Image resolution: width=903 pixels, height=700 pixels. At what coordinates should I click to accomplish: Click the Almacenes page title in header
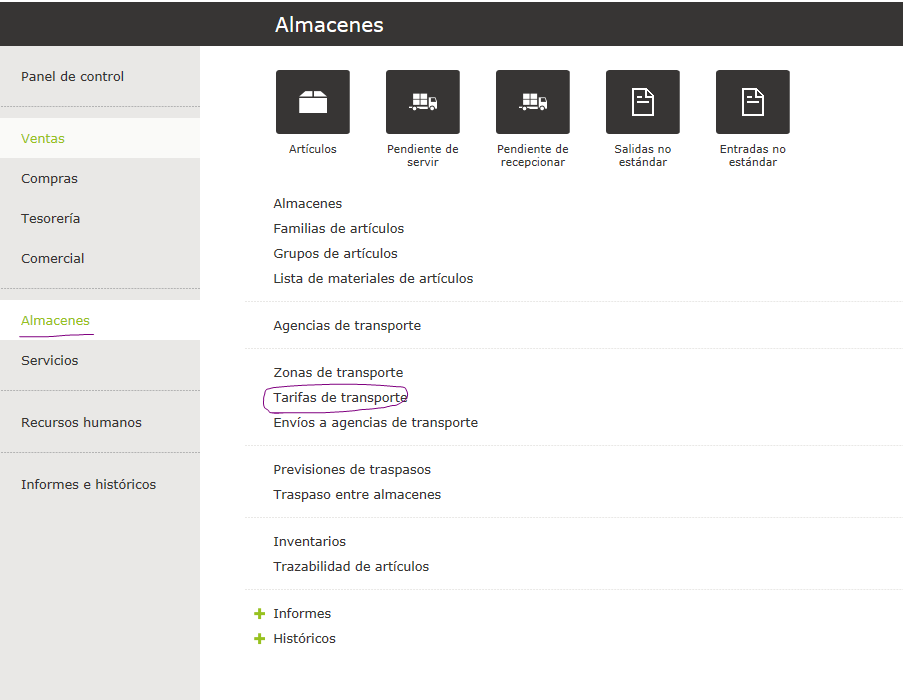329,25
